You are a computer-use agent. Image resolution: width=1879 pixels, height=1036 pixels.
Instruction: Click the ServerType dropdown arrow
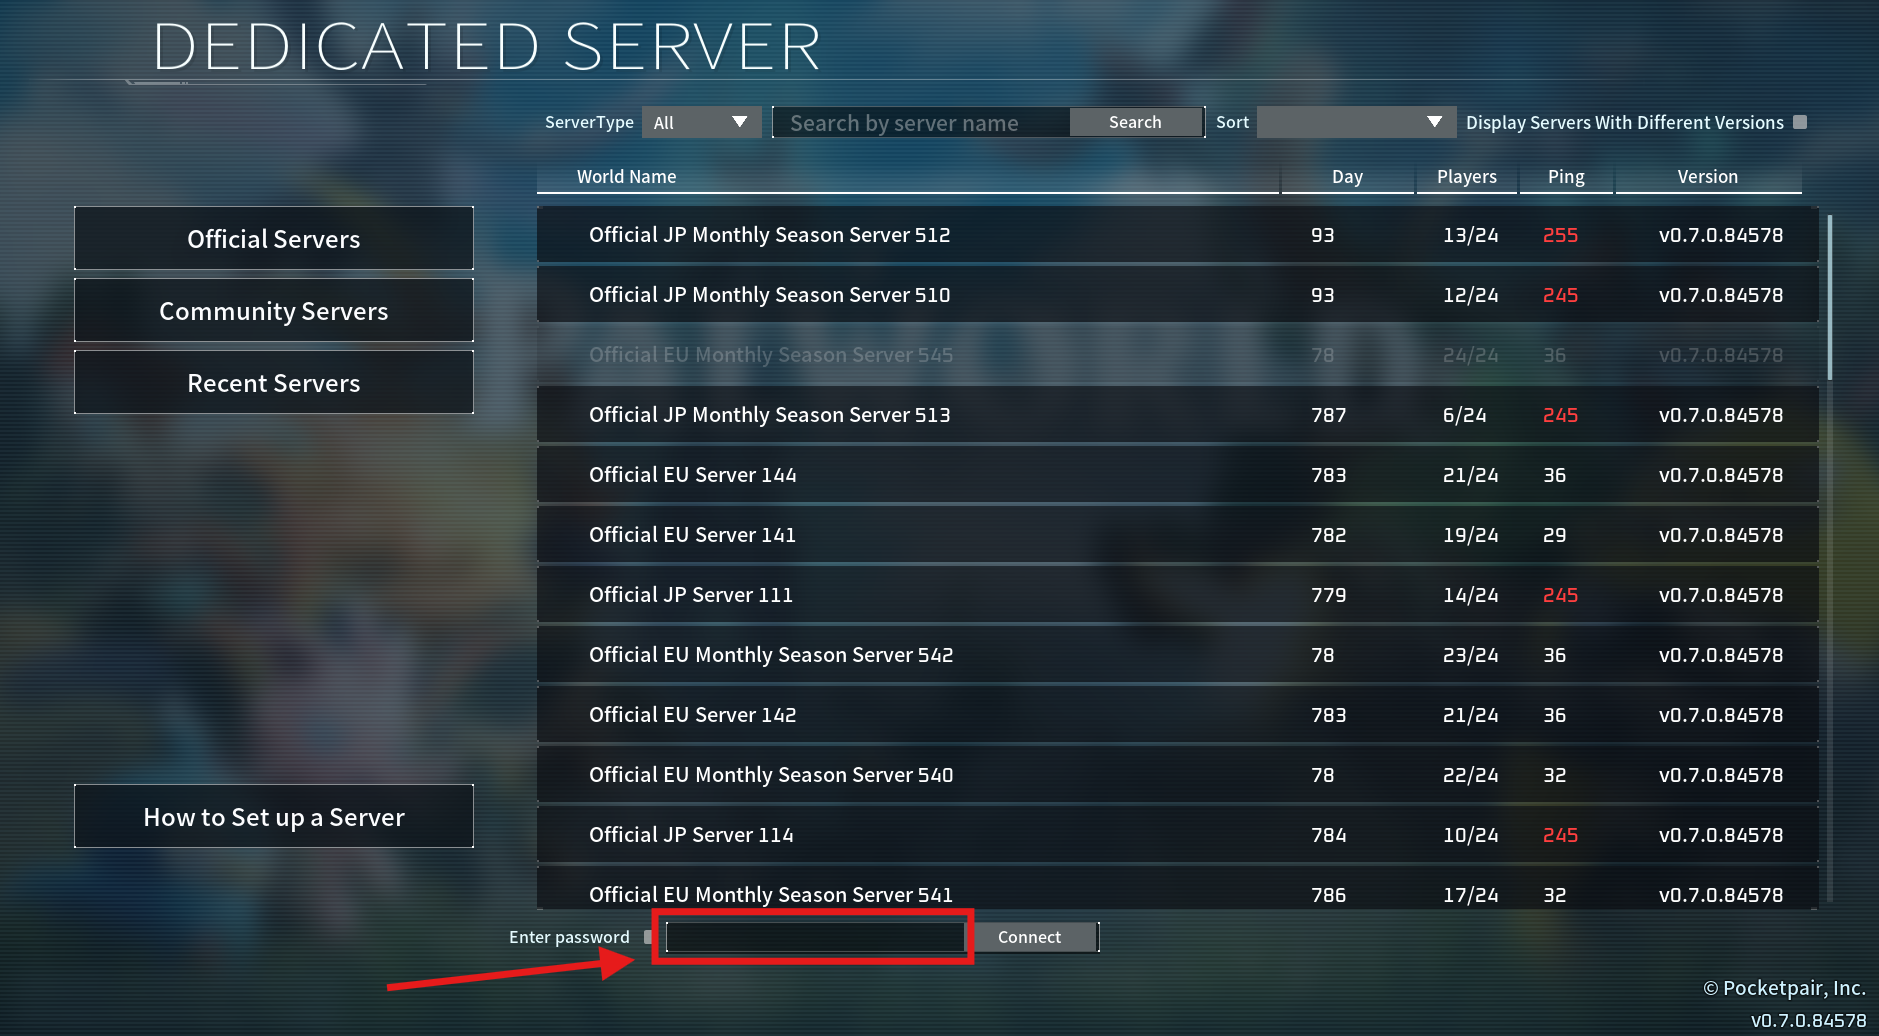click(x=740, y=122)
